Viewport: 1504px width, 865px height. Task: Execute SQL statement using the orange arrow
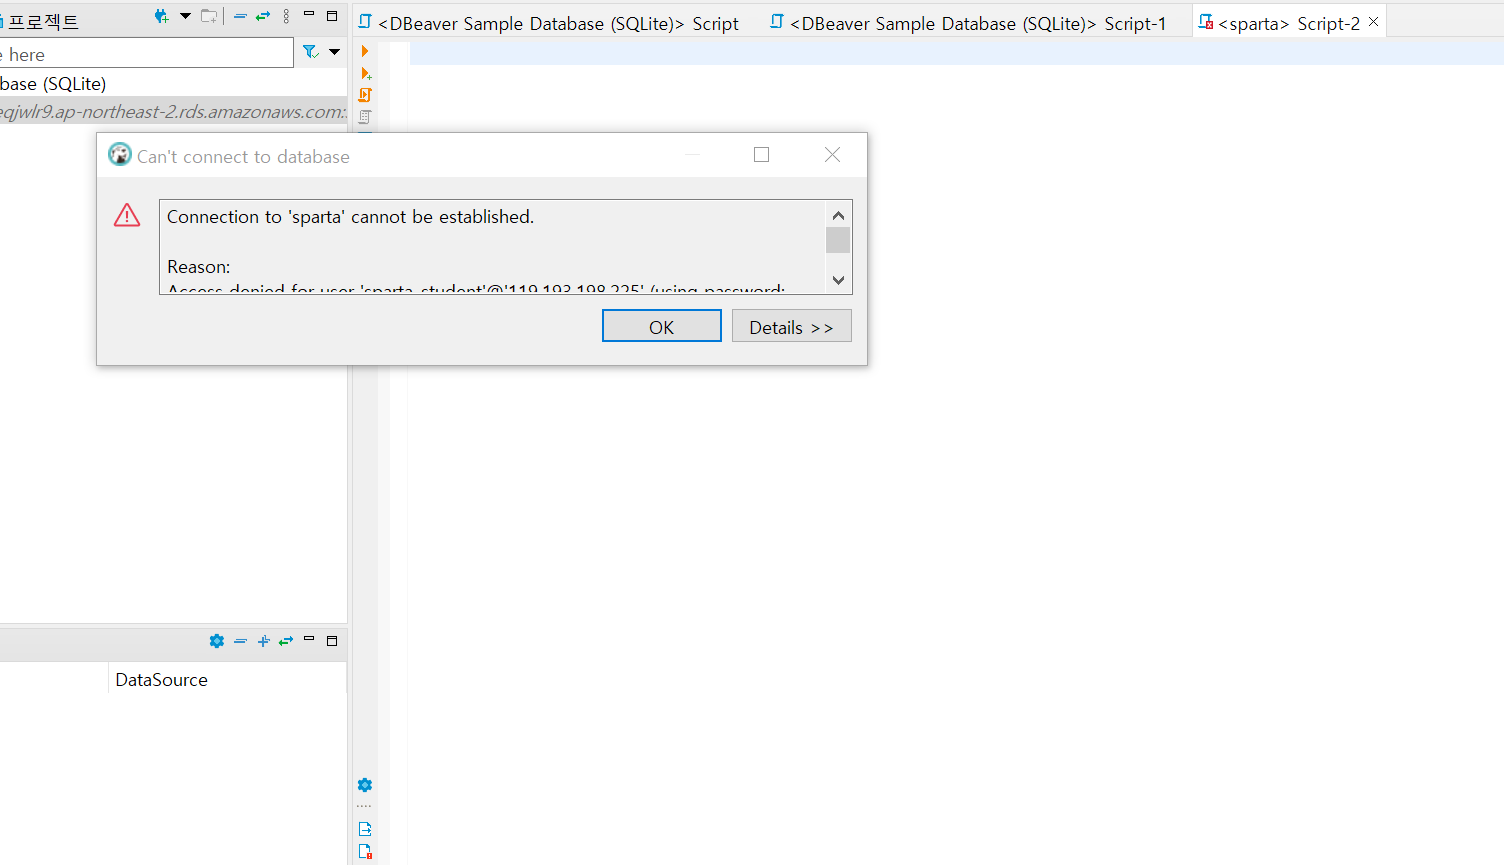coord(365,51)
